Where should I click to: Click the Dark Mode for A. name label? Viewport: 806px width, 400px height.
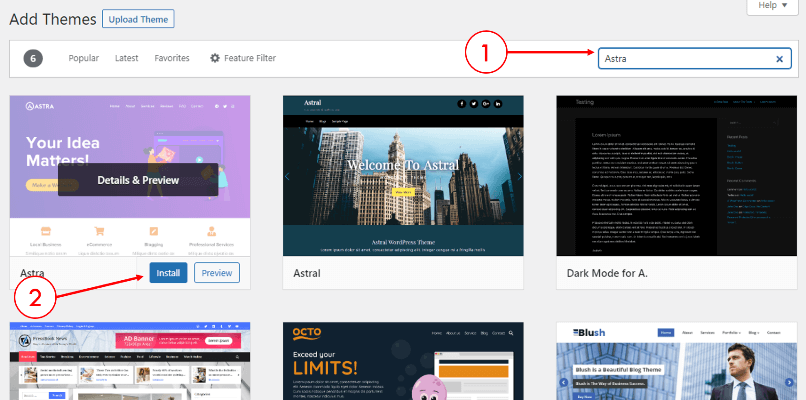[x=607, y=273]
